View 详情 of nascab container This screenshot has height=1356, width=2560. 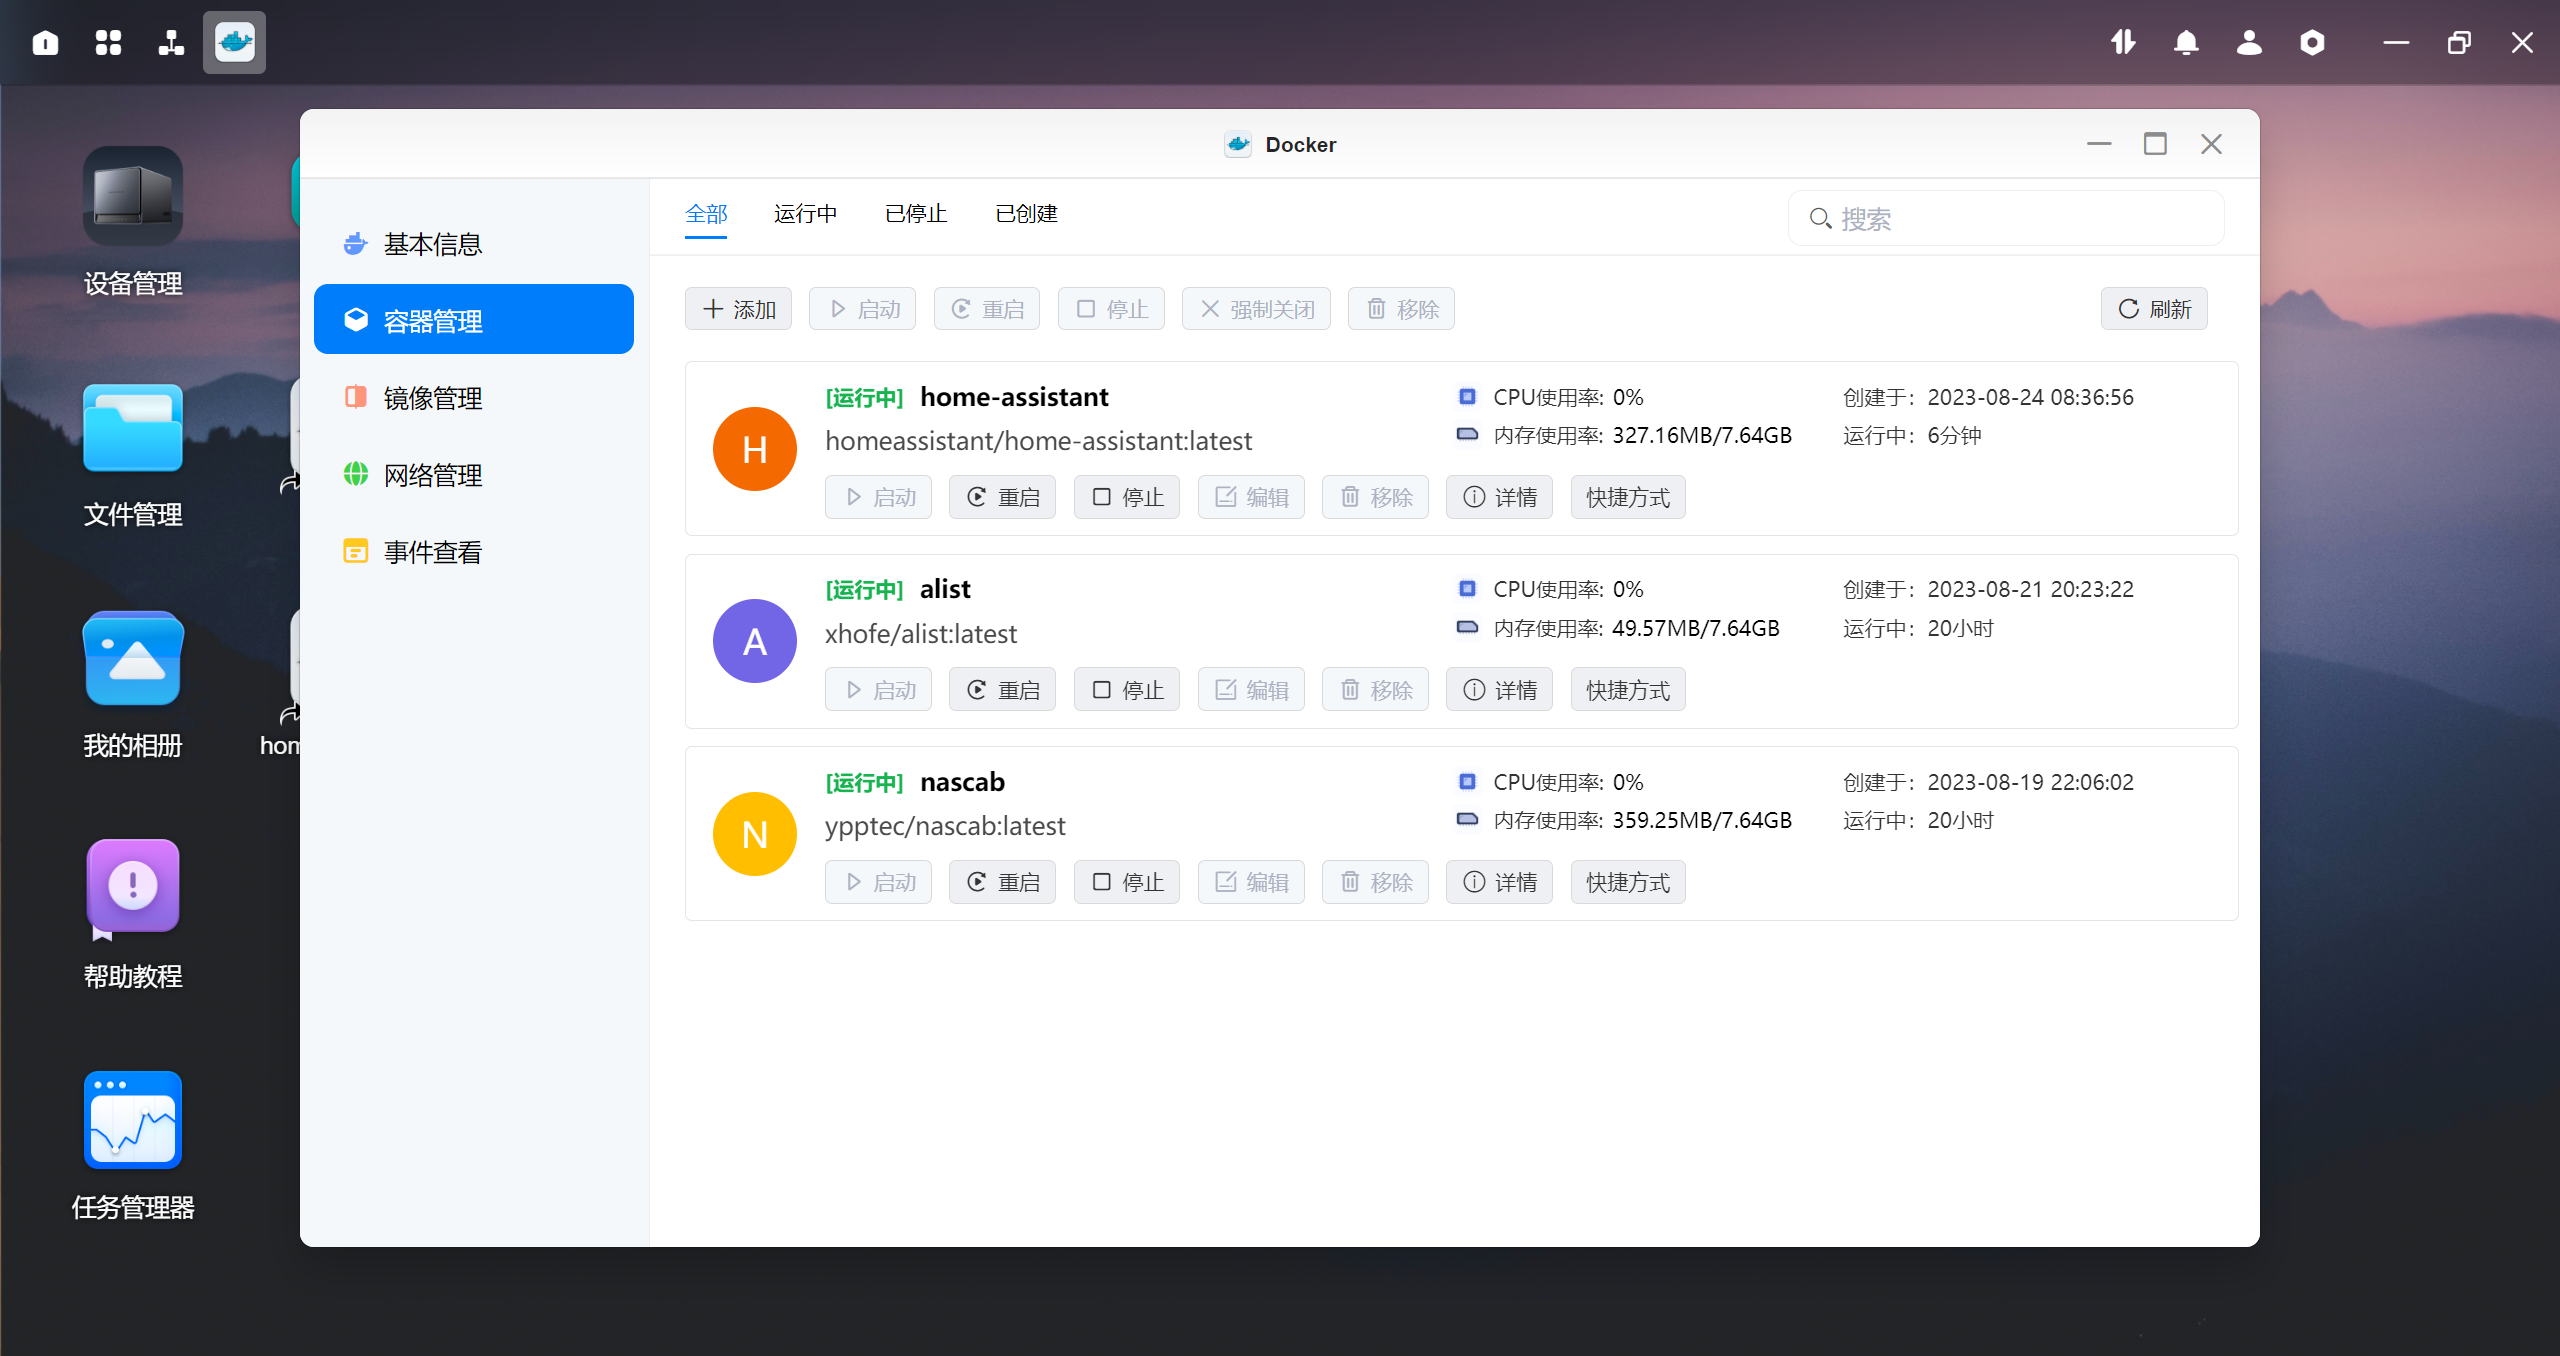click(x=1499, y=882)
